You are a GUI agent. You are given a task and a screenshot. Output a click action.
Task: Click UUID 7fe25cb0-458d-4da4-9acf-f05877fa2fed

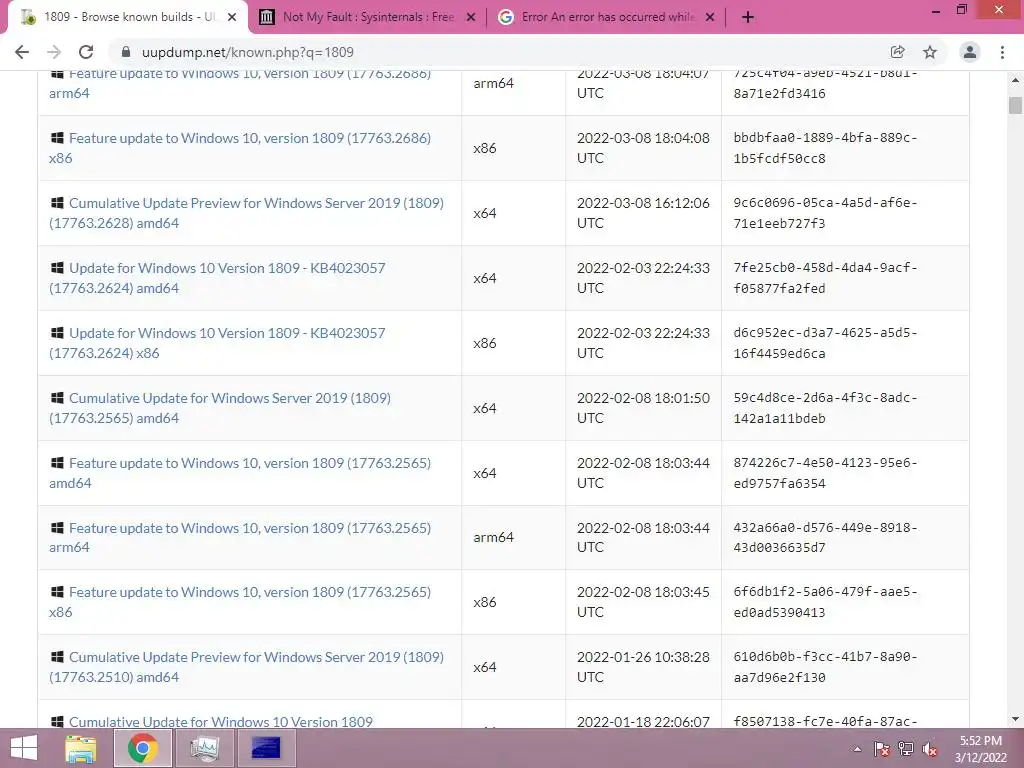(825, 278)
